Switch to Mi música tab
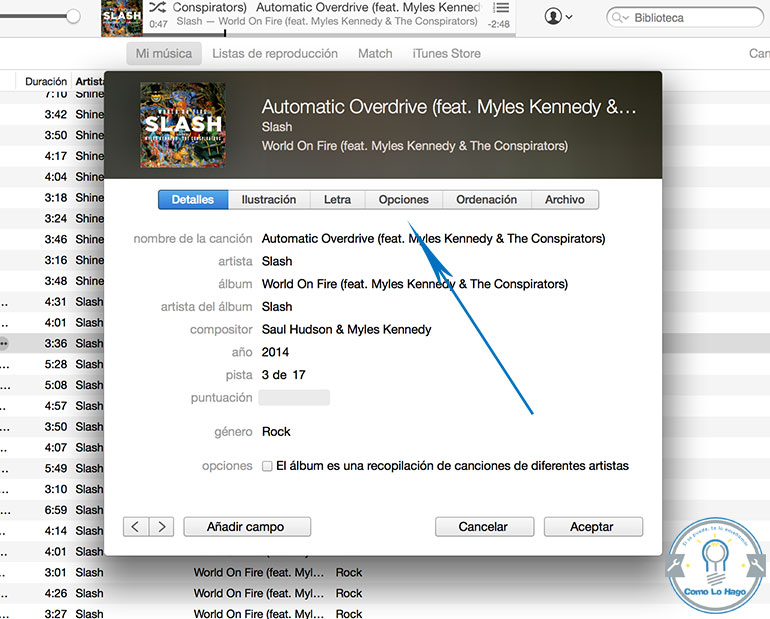Screen dimensions: 770x619 pyautogui.click(x=164, y=54)
